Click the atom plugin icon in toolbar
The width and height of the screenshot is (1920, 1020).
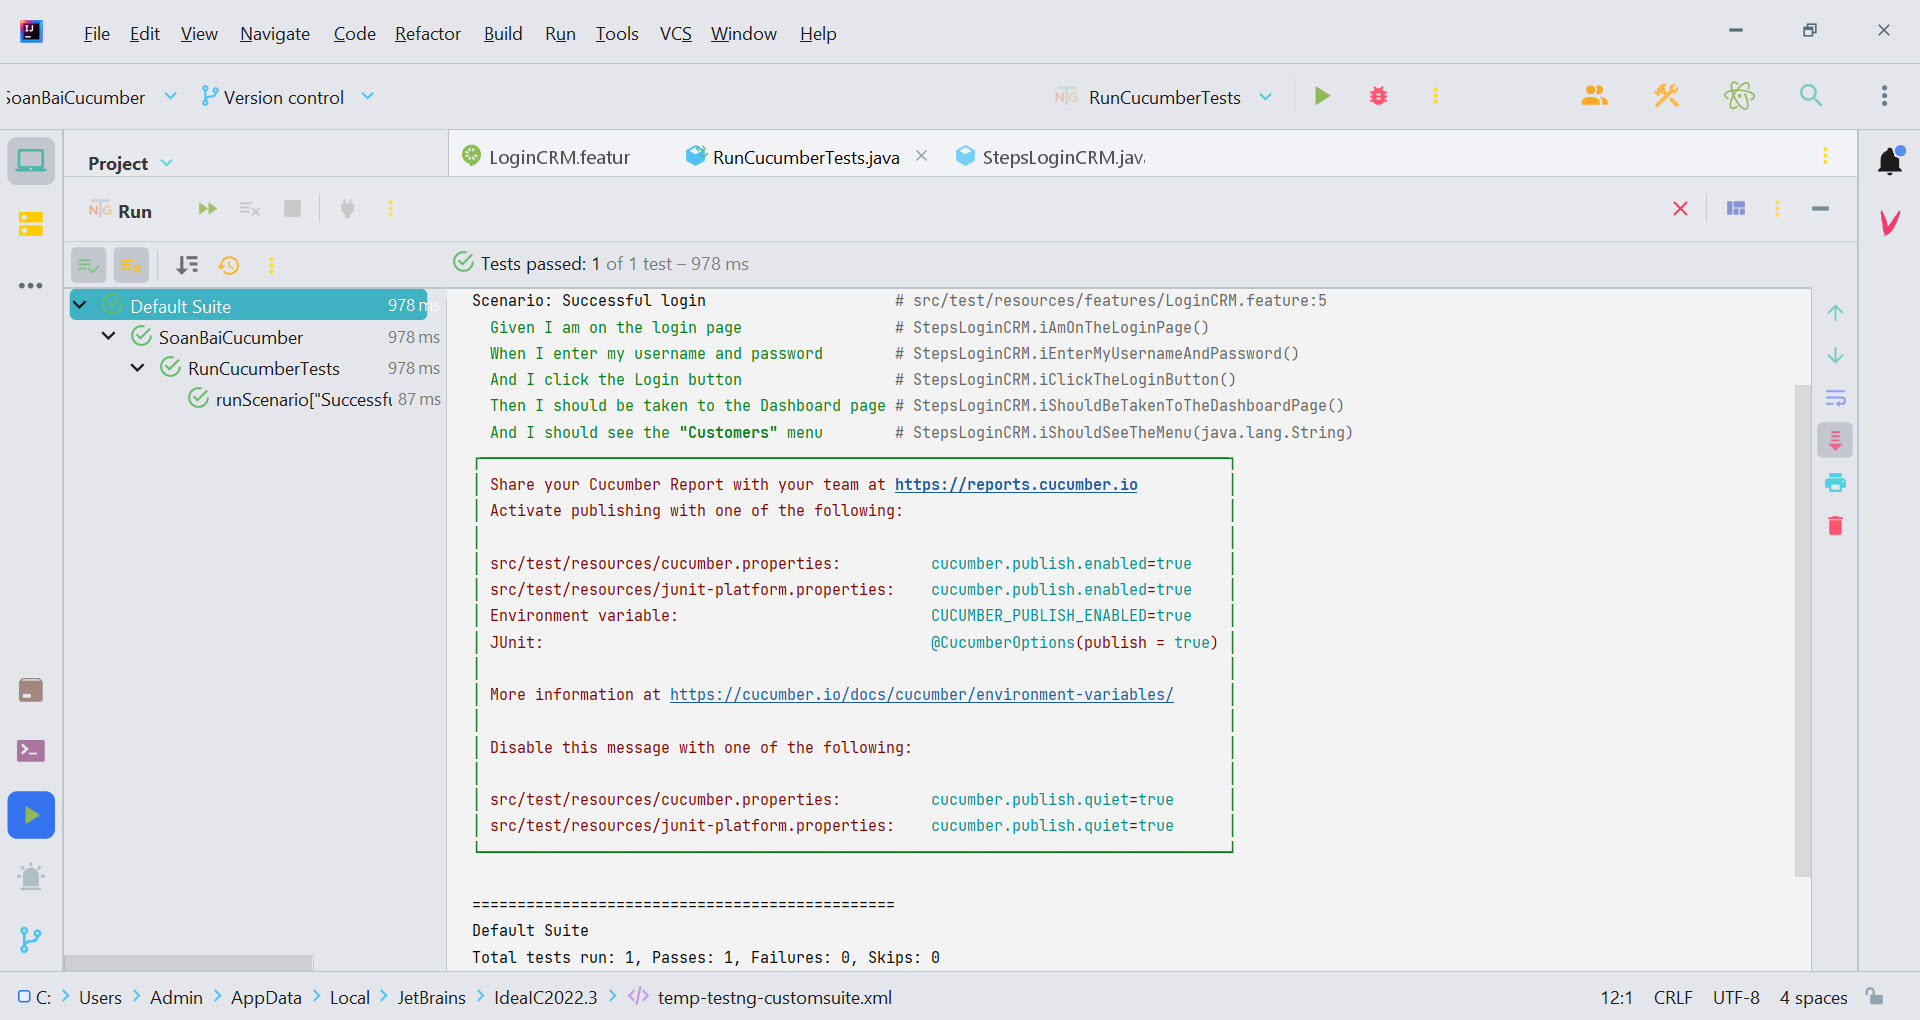tap(1739, 96)
